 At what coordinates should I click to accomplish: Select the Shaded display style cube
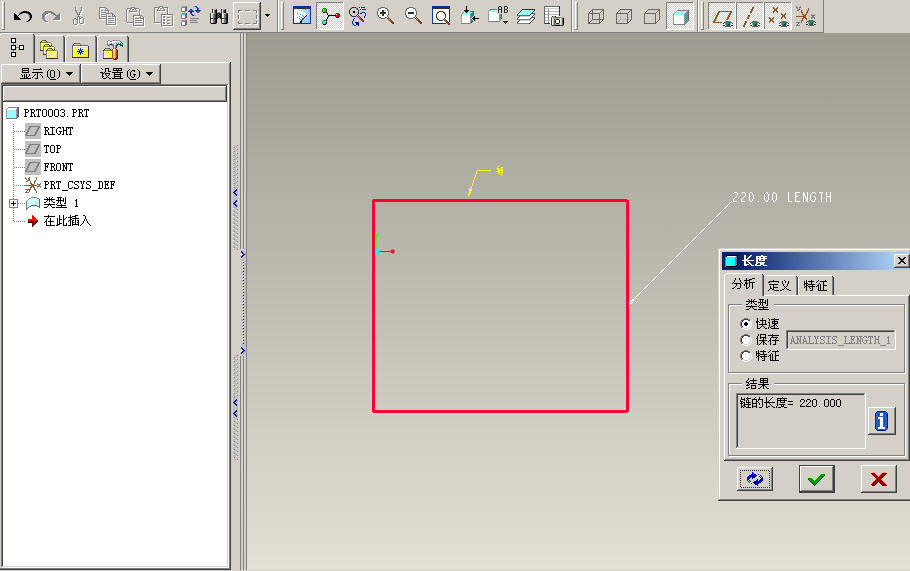point(680,16)
